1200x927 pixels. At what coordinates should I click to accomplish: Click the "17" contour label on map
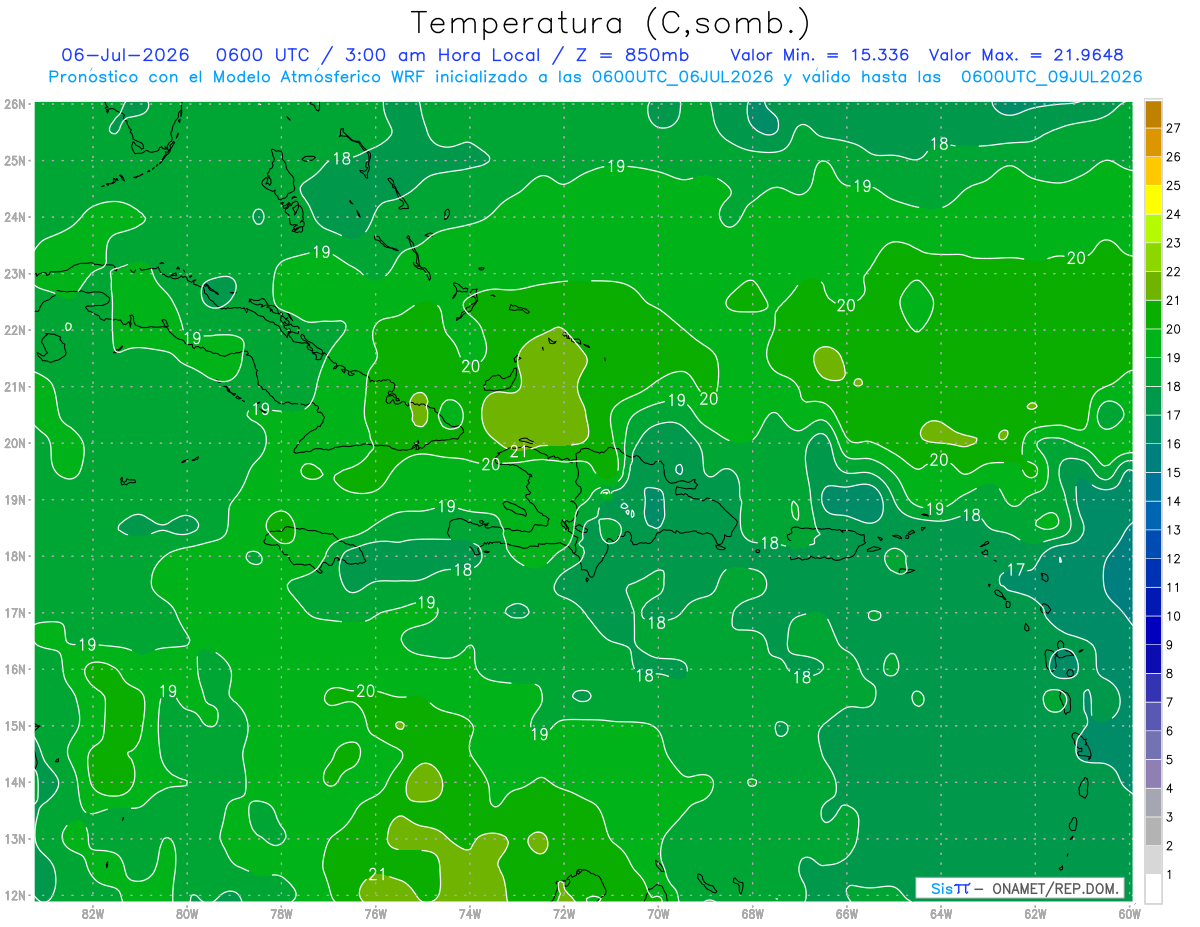(1015, 570)
